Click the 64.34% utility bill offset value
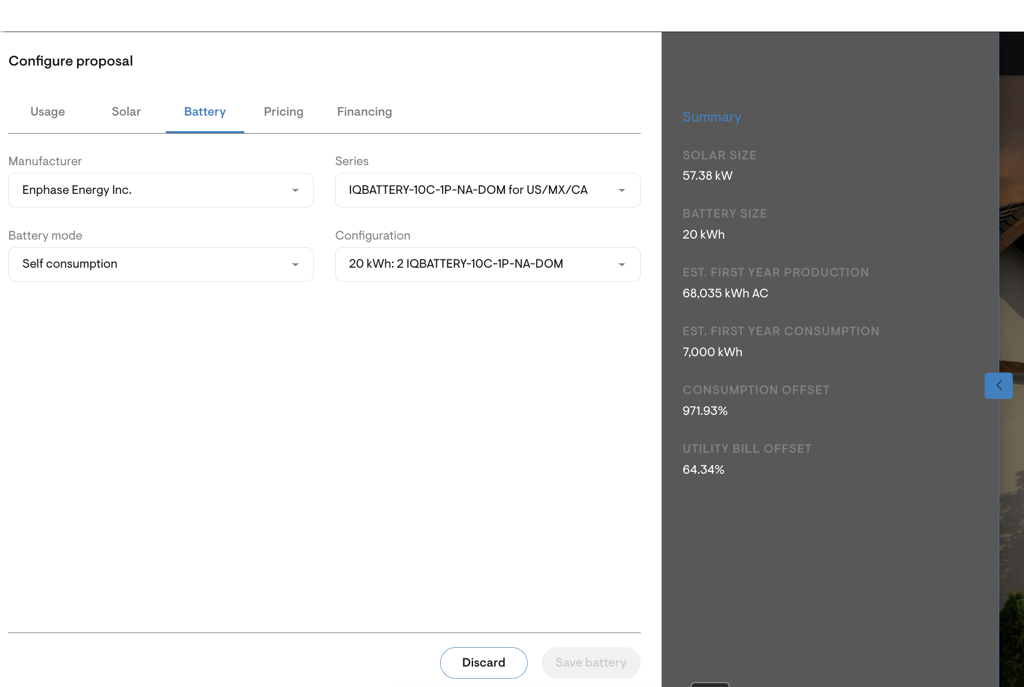 coord(703,470)
